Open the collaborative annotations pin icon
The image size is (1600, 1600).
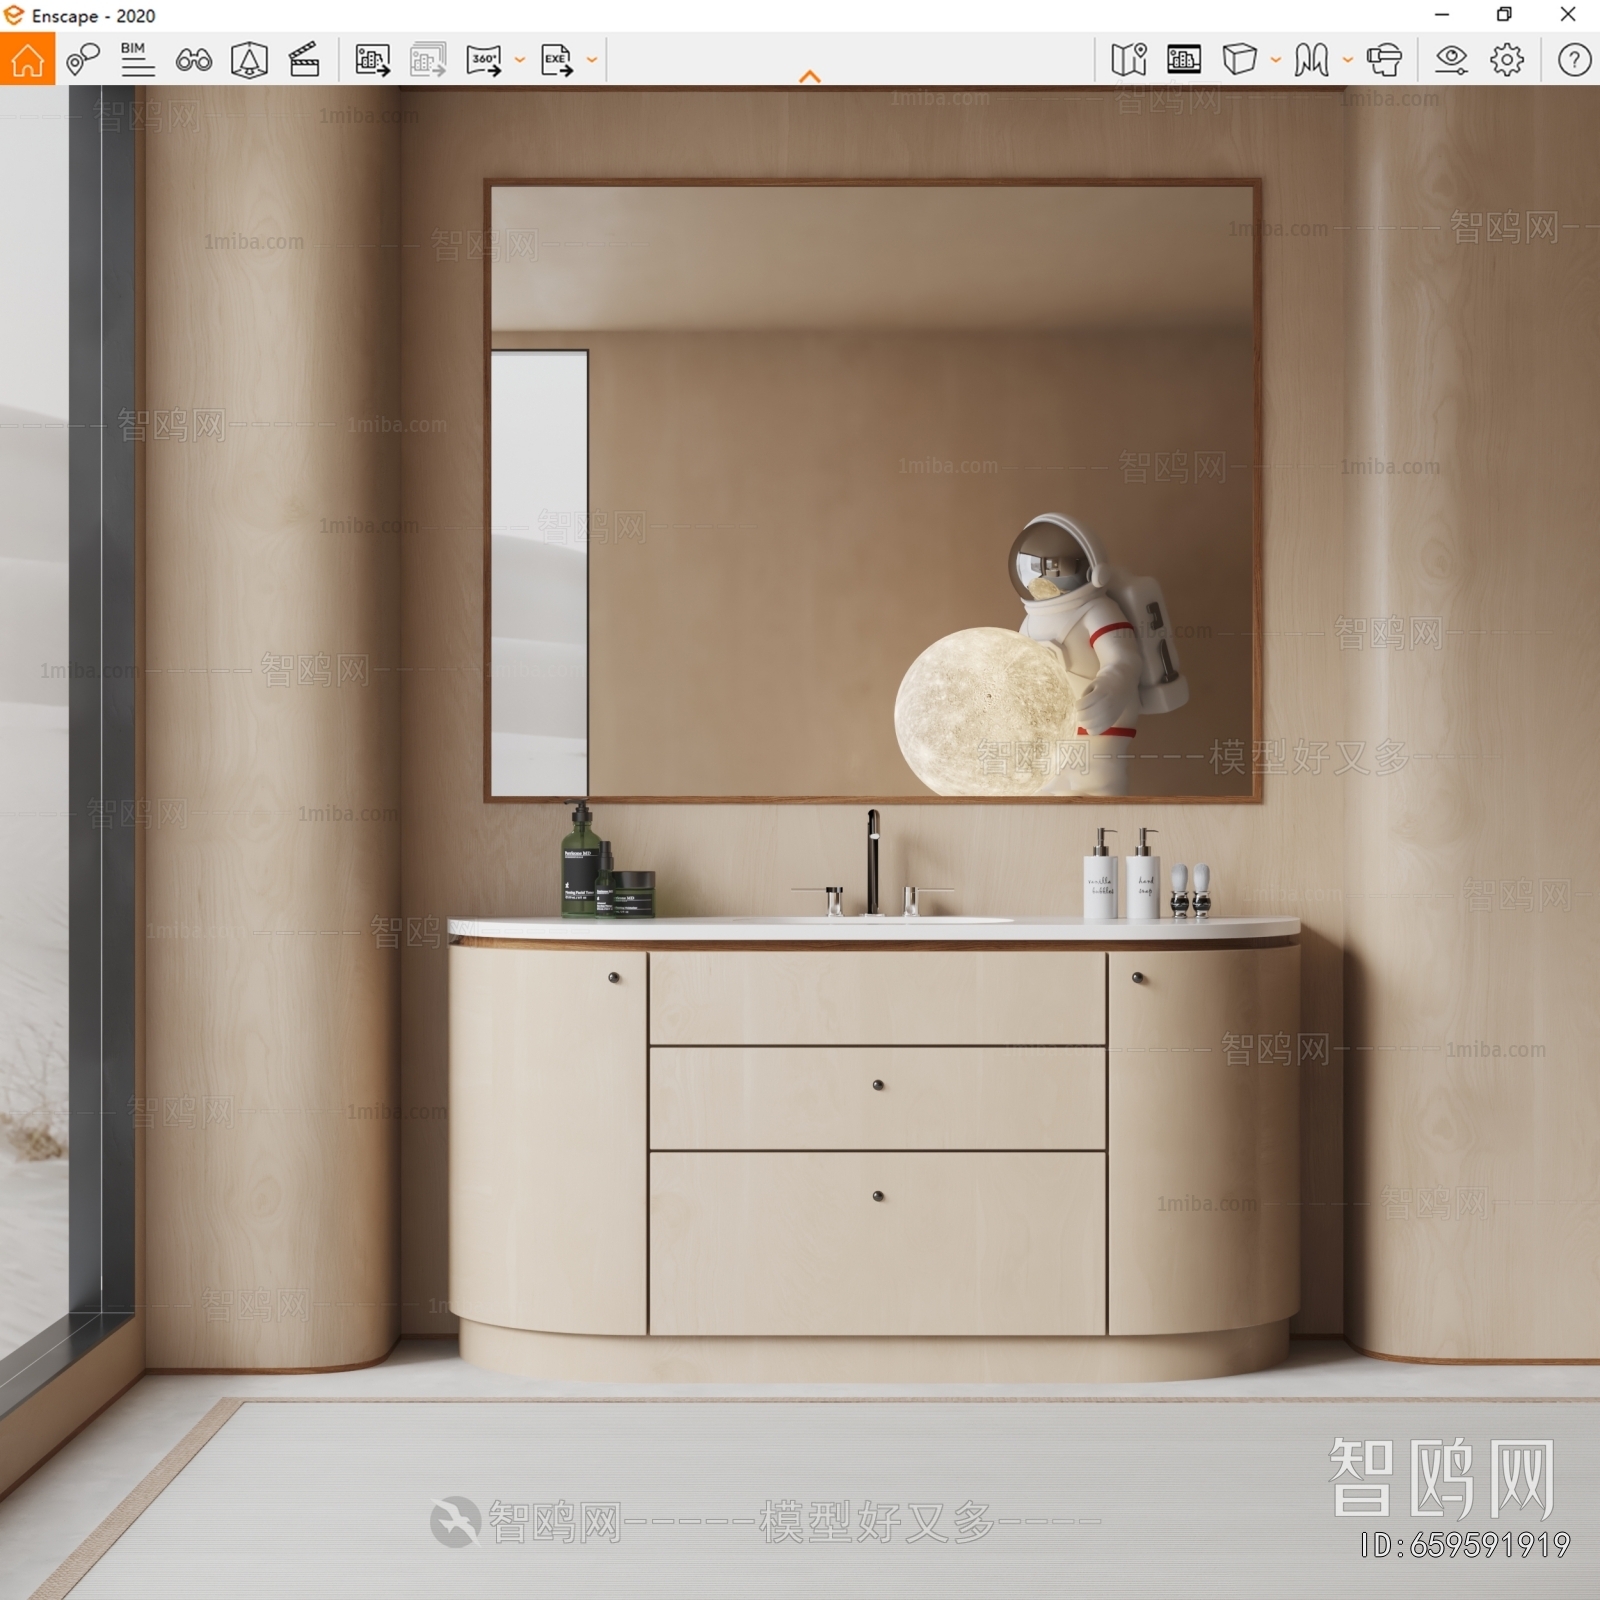point(82,60)
